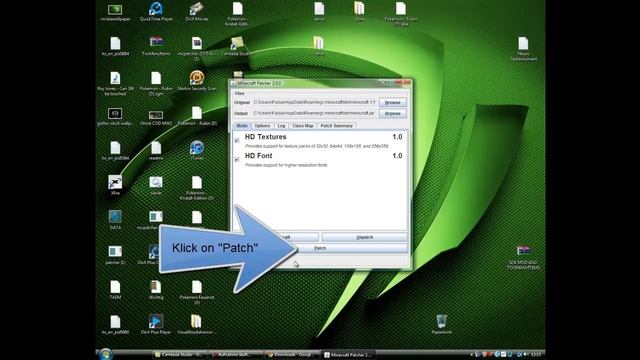The width and height of the screenshot is (640, 360).
Task: Switch to the Mods tab
Action: [242, 126]
